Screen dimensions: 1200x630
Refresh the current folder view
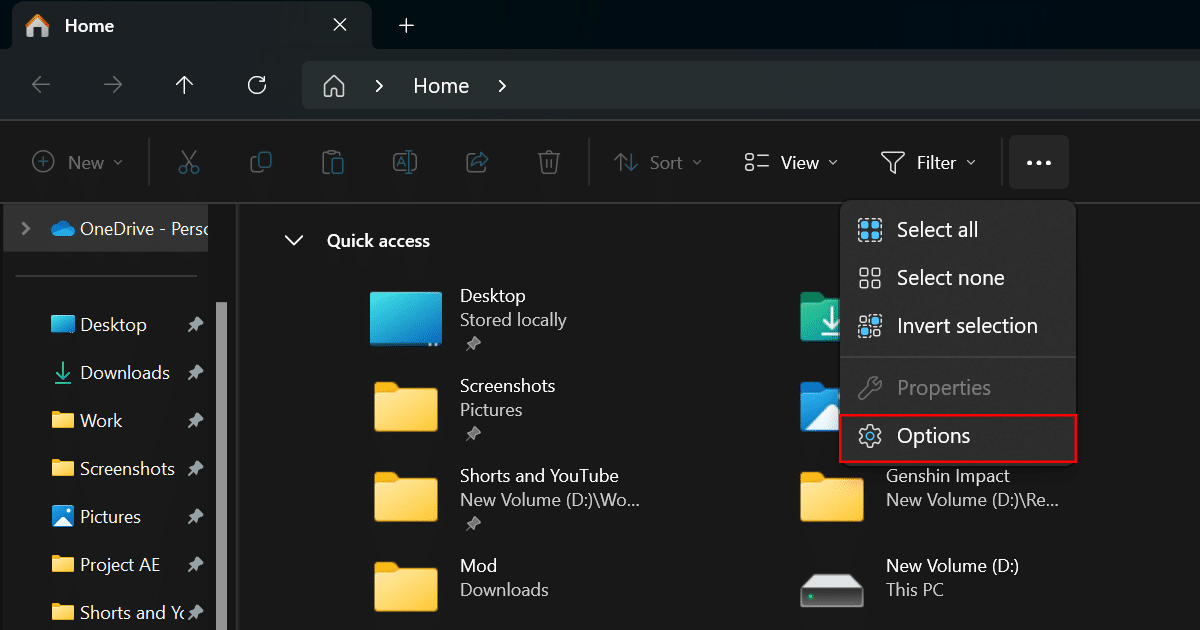(257, 86)
